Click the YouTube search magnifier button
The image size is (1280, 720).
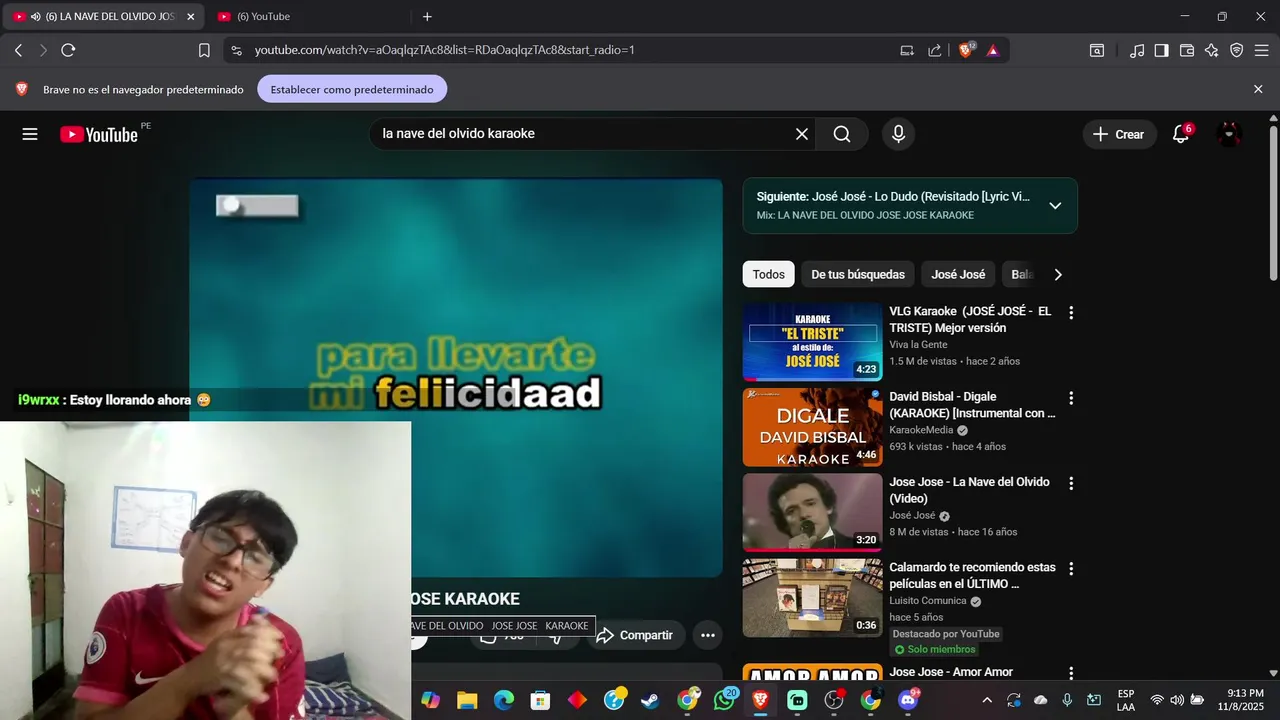(842, 134)
